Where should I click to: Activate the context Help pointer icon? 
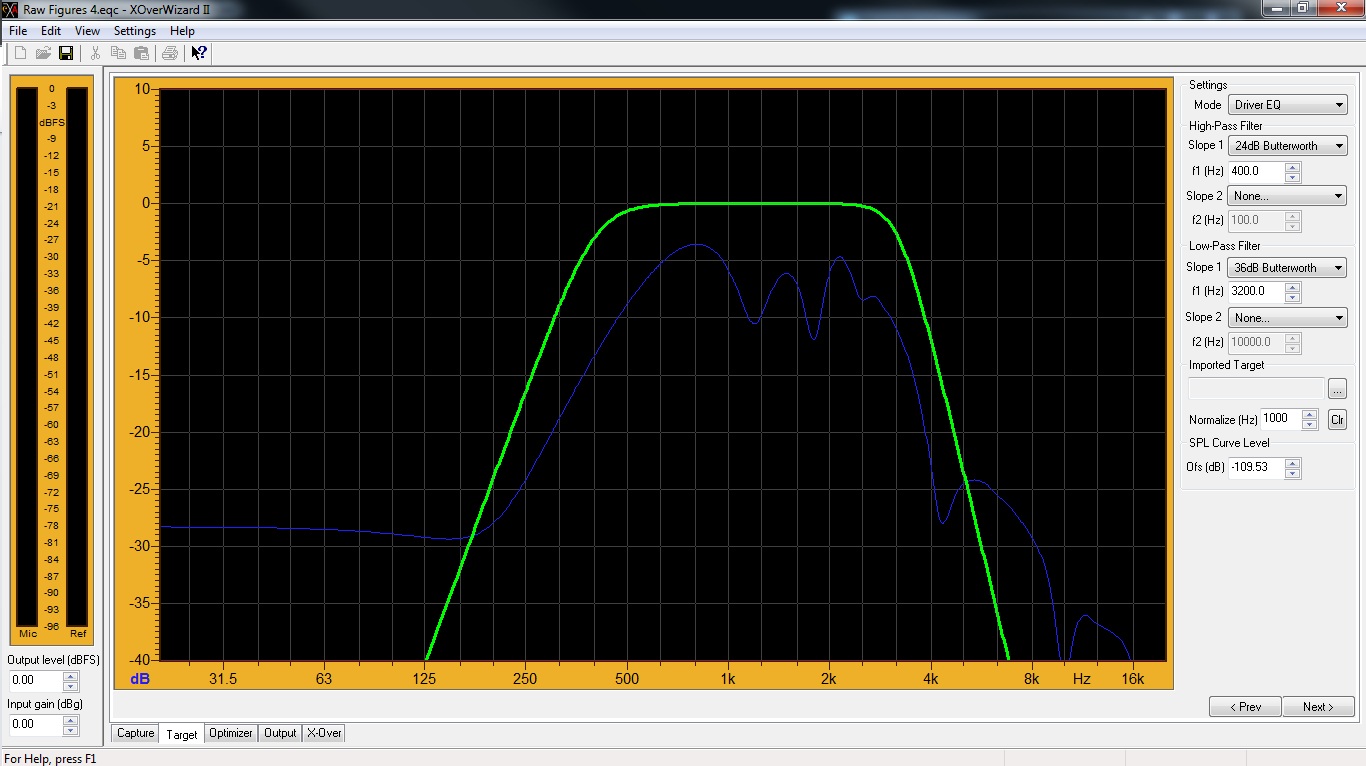(199, 53)
